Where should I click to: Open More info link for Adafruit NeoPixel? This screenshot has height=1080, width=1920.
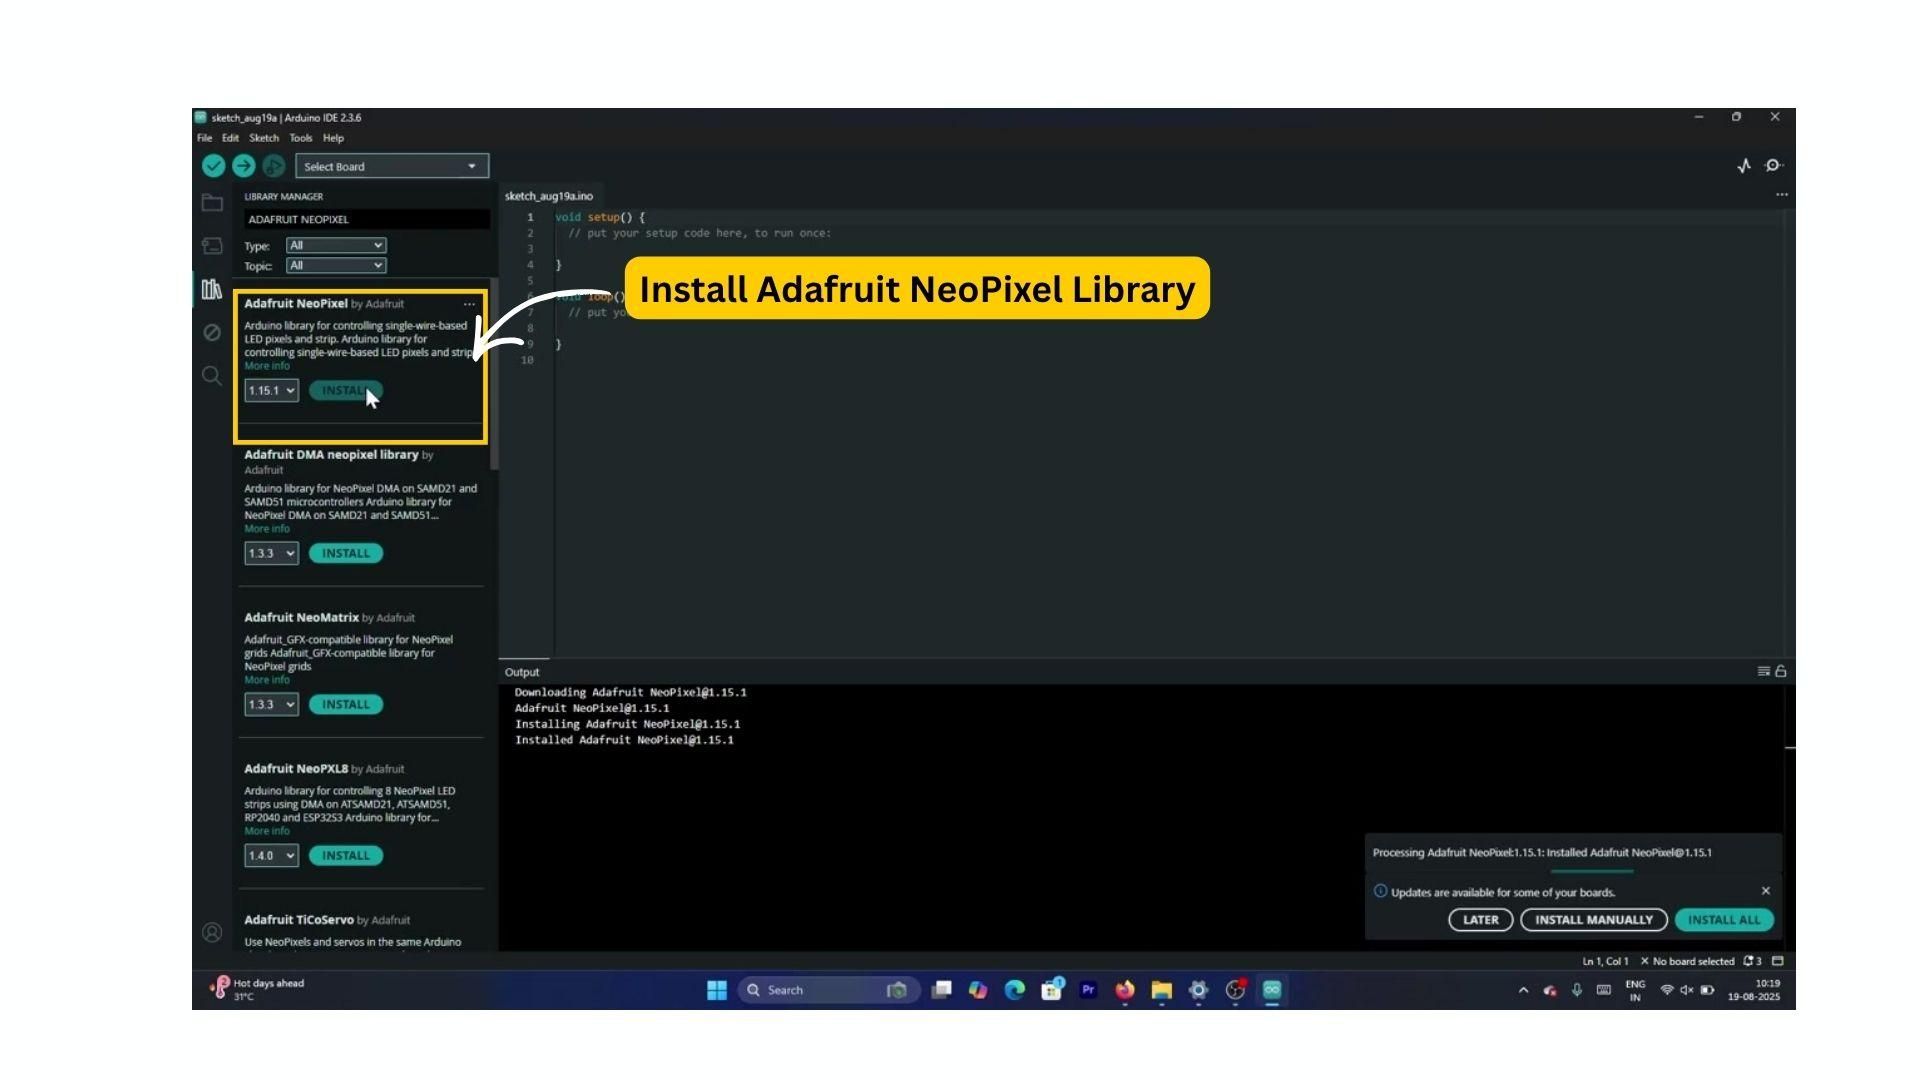tap(267, 366)
